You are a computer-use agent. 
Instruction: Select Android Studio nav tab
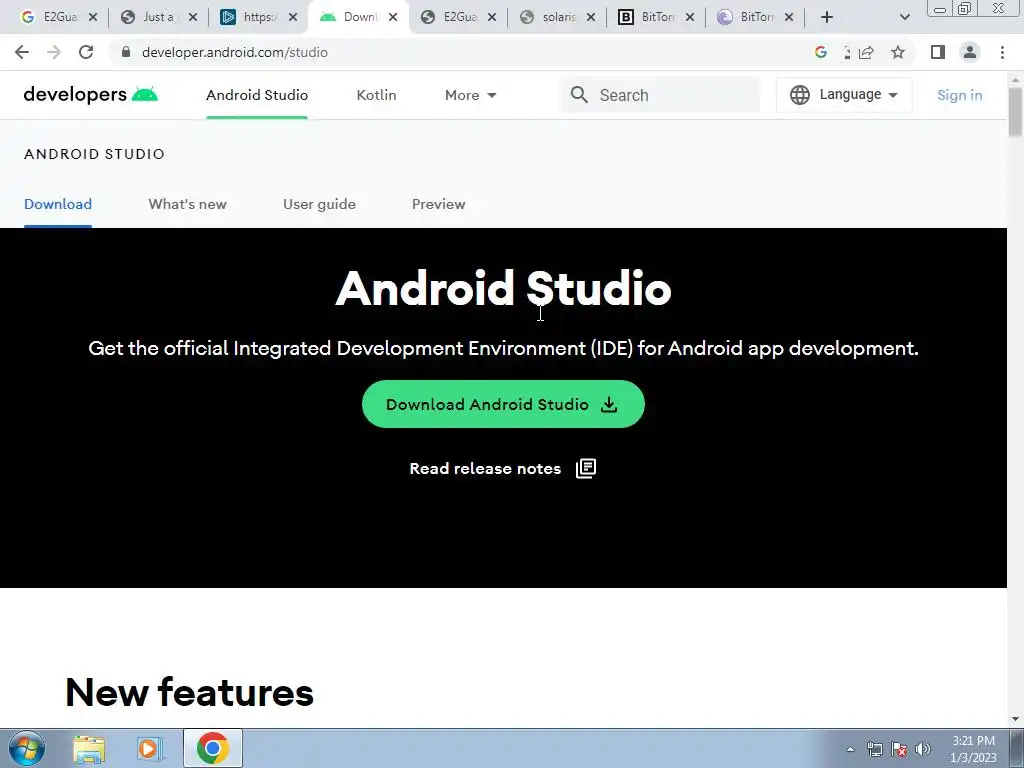(x=257, y=95)
